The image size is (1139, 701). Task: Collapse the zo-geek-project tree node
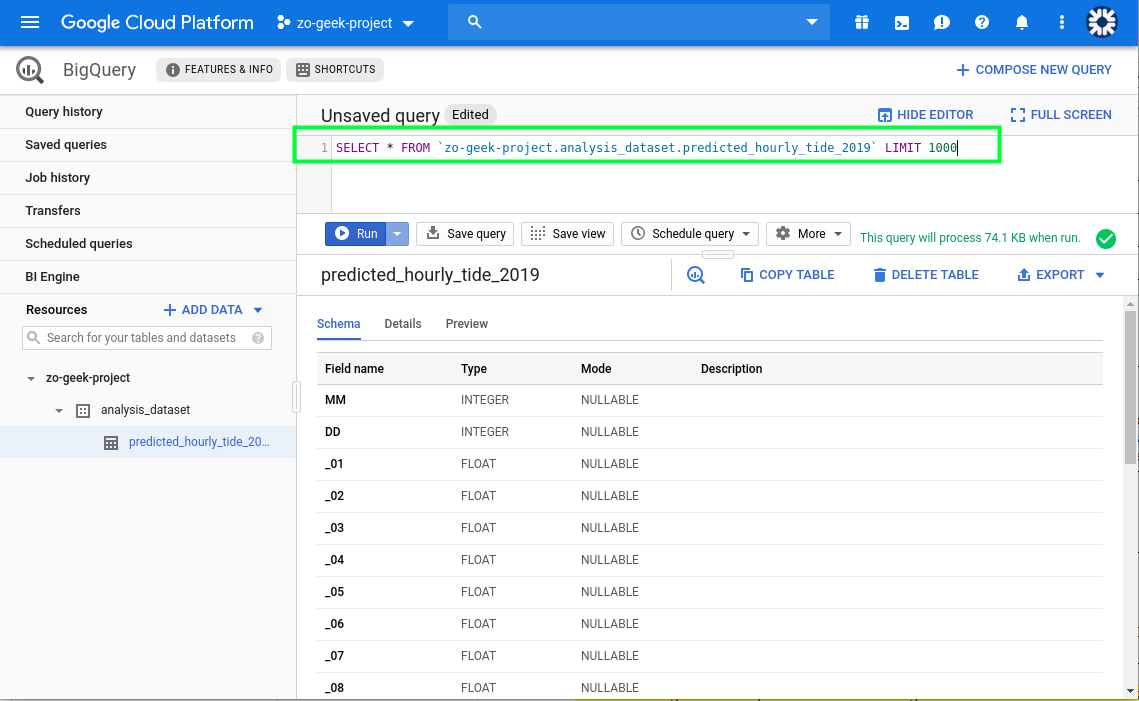pos(30,378)
